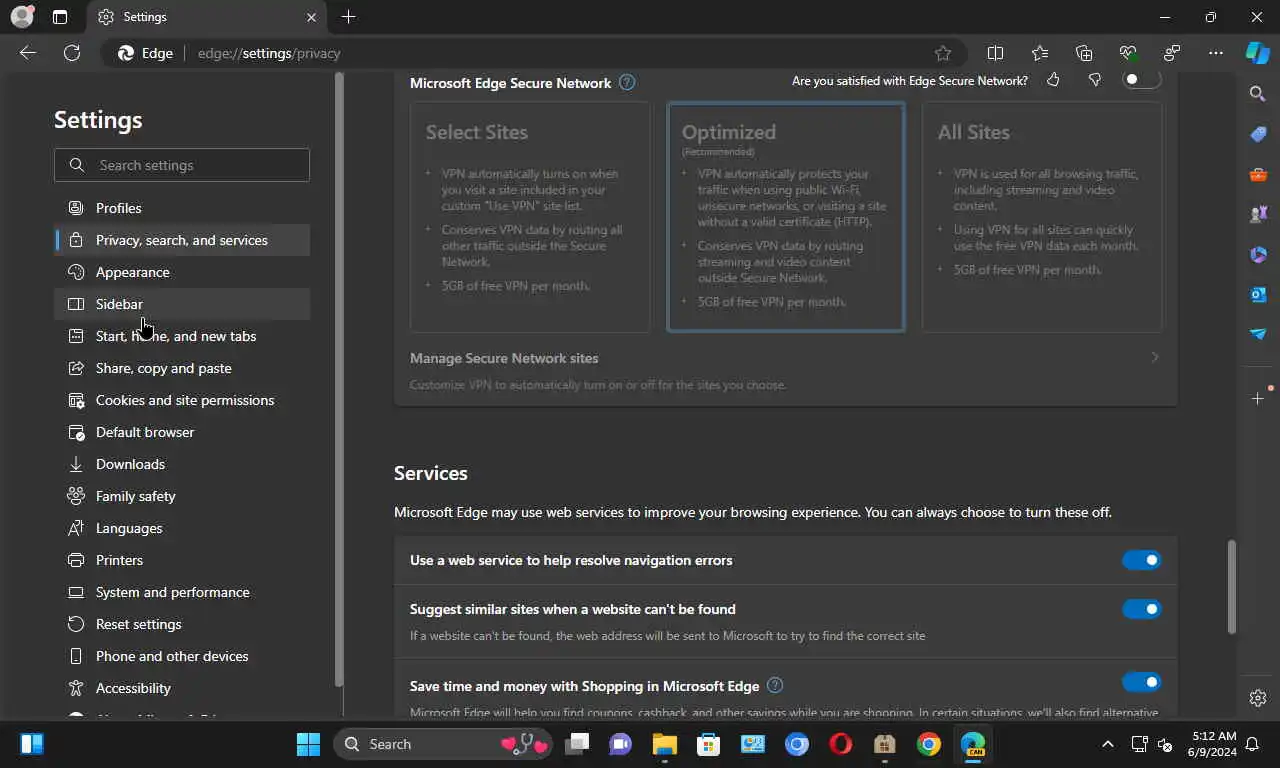1280x768 pixels.
Task: Add this page to favorites star
Action: pos(942,53)
